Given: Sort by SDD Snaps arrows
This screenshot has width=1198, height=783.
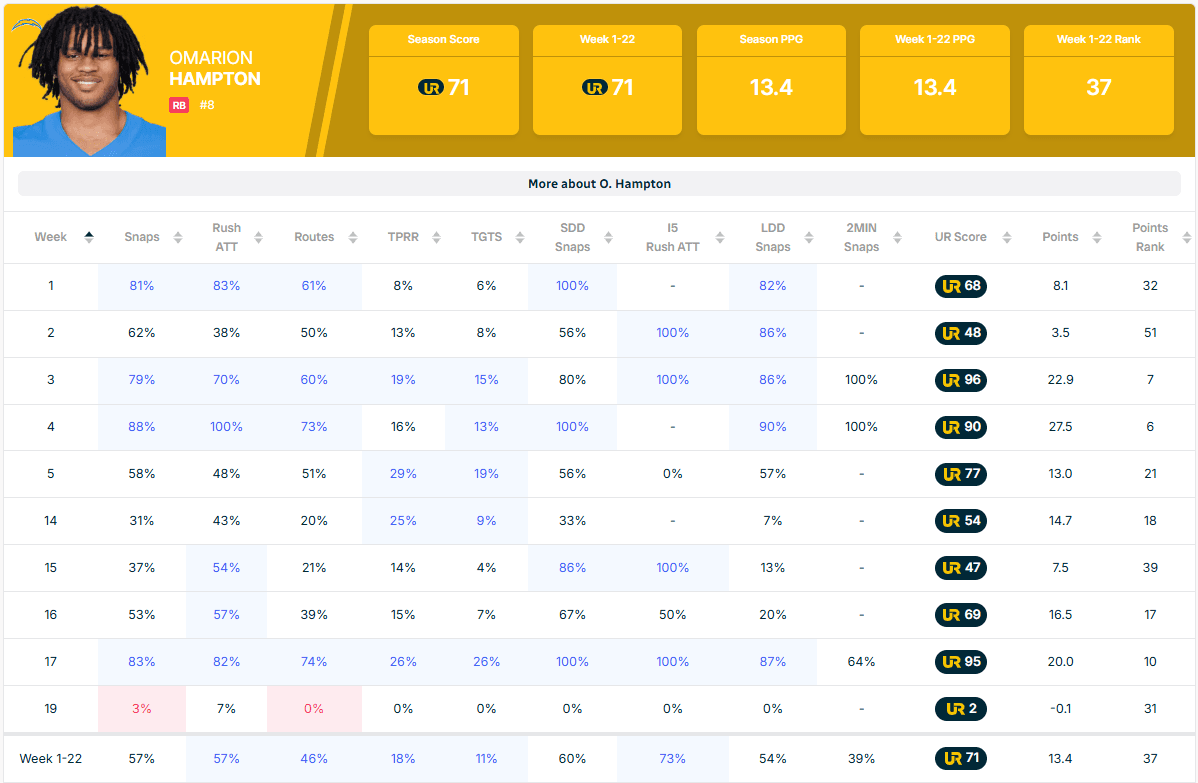Looking at the screenshot, I should tap(608, 238).
